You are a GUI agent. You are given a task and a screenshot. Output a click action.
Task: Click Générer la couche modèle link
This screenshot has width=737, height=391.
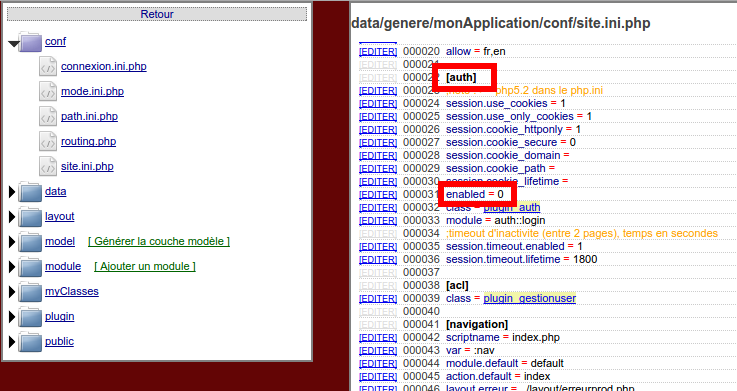tap(159, 241)
